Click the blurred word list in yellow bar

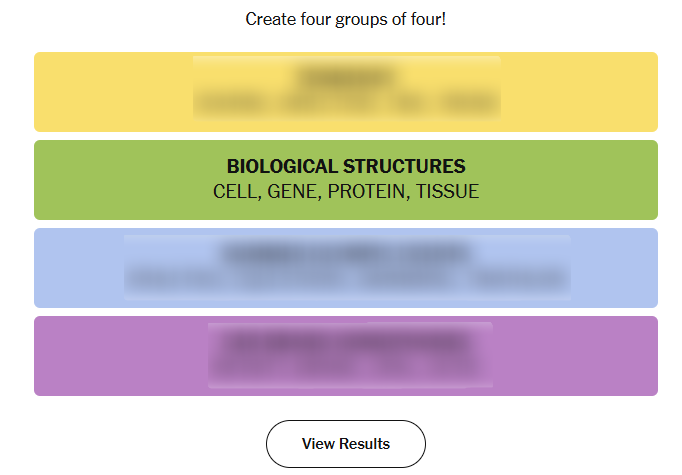tap(346, 102)
